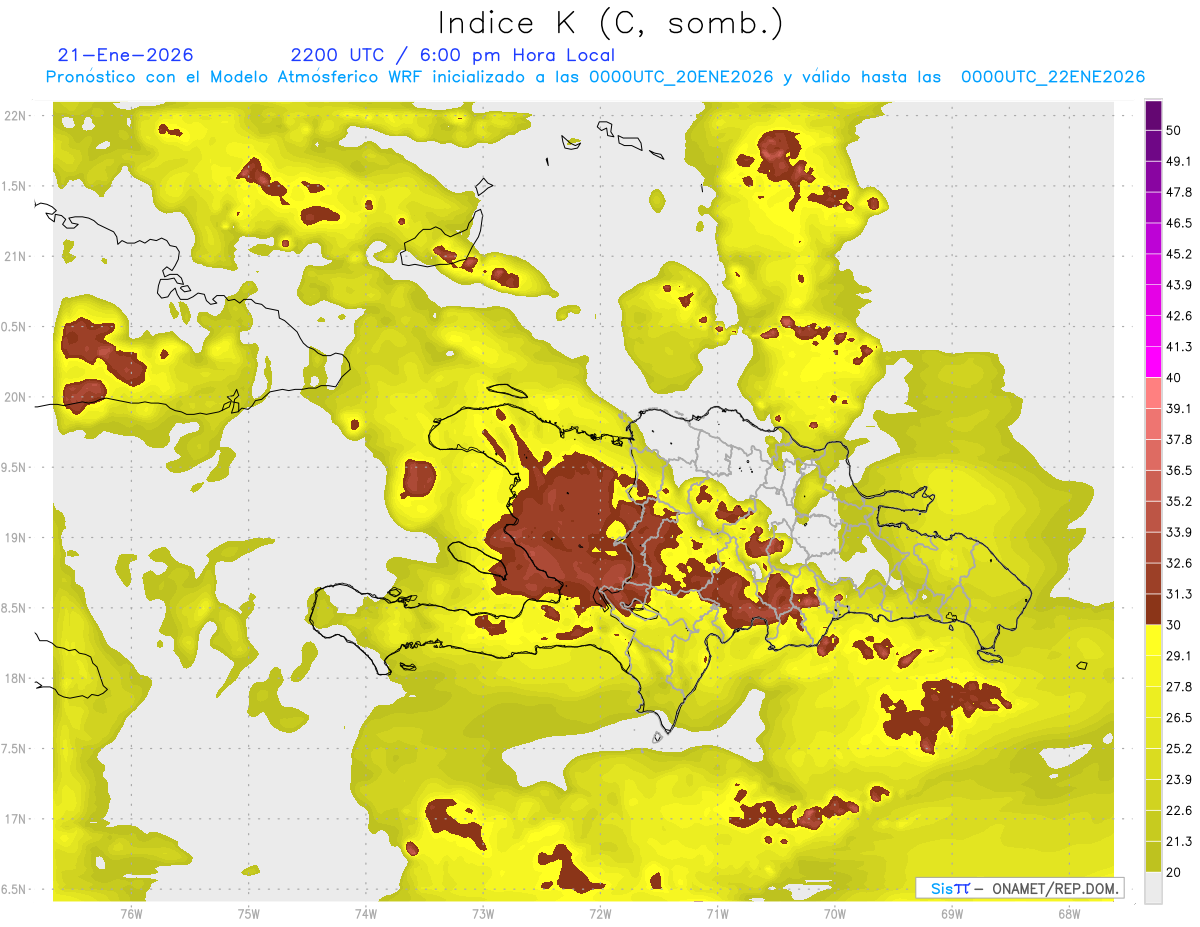Image resolution: width=1200 pixels, height=927 pixels.
Task: Click the title "Indice K (C, somb.)"
Action: point(610,23)
